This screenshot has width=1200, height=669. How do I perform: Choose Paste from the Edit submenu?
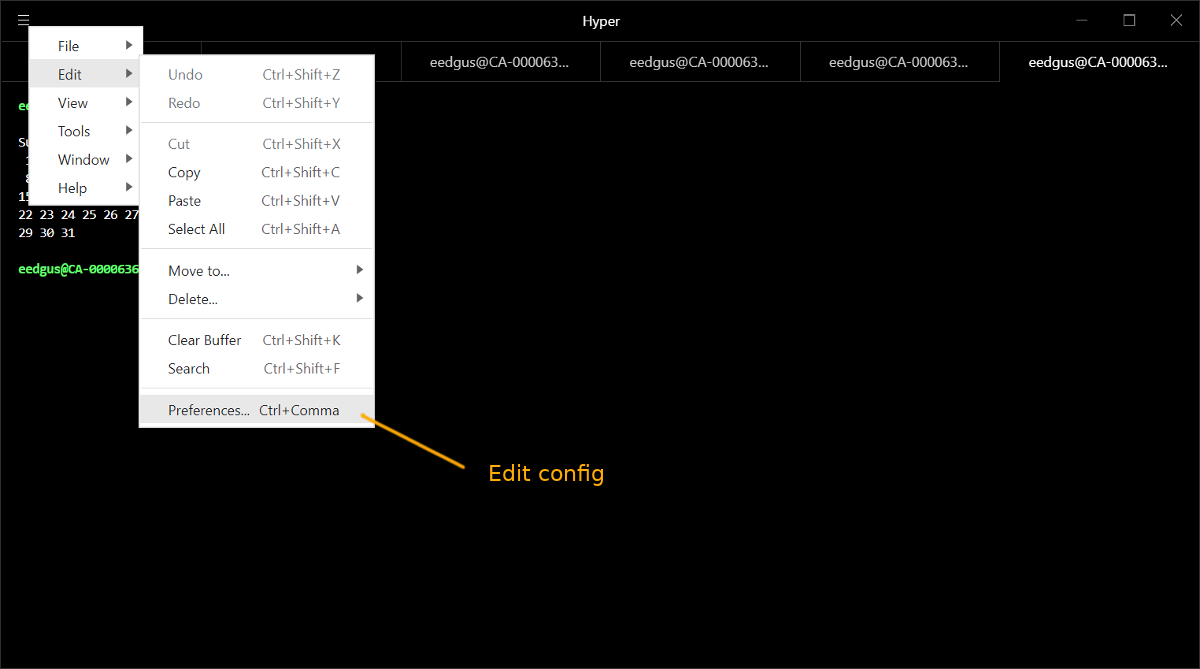coord(256,201)
